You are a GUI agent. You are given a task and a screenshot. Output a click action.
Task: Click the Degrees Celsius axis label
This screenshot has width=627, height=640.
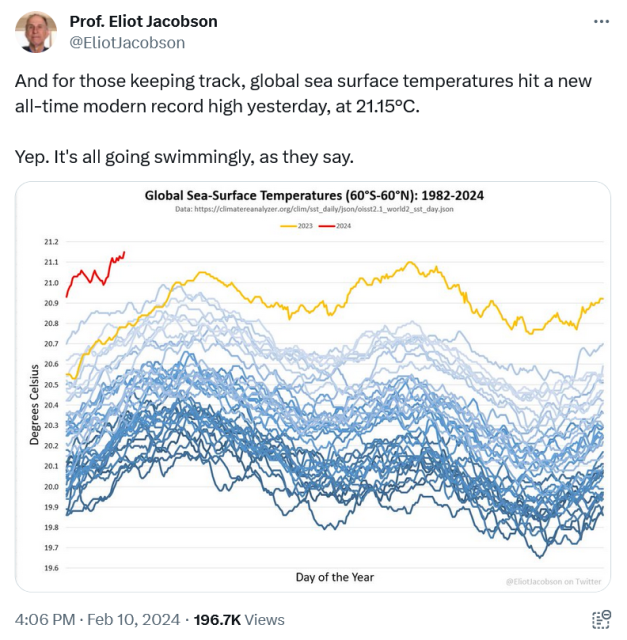pos(34,404)
